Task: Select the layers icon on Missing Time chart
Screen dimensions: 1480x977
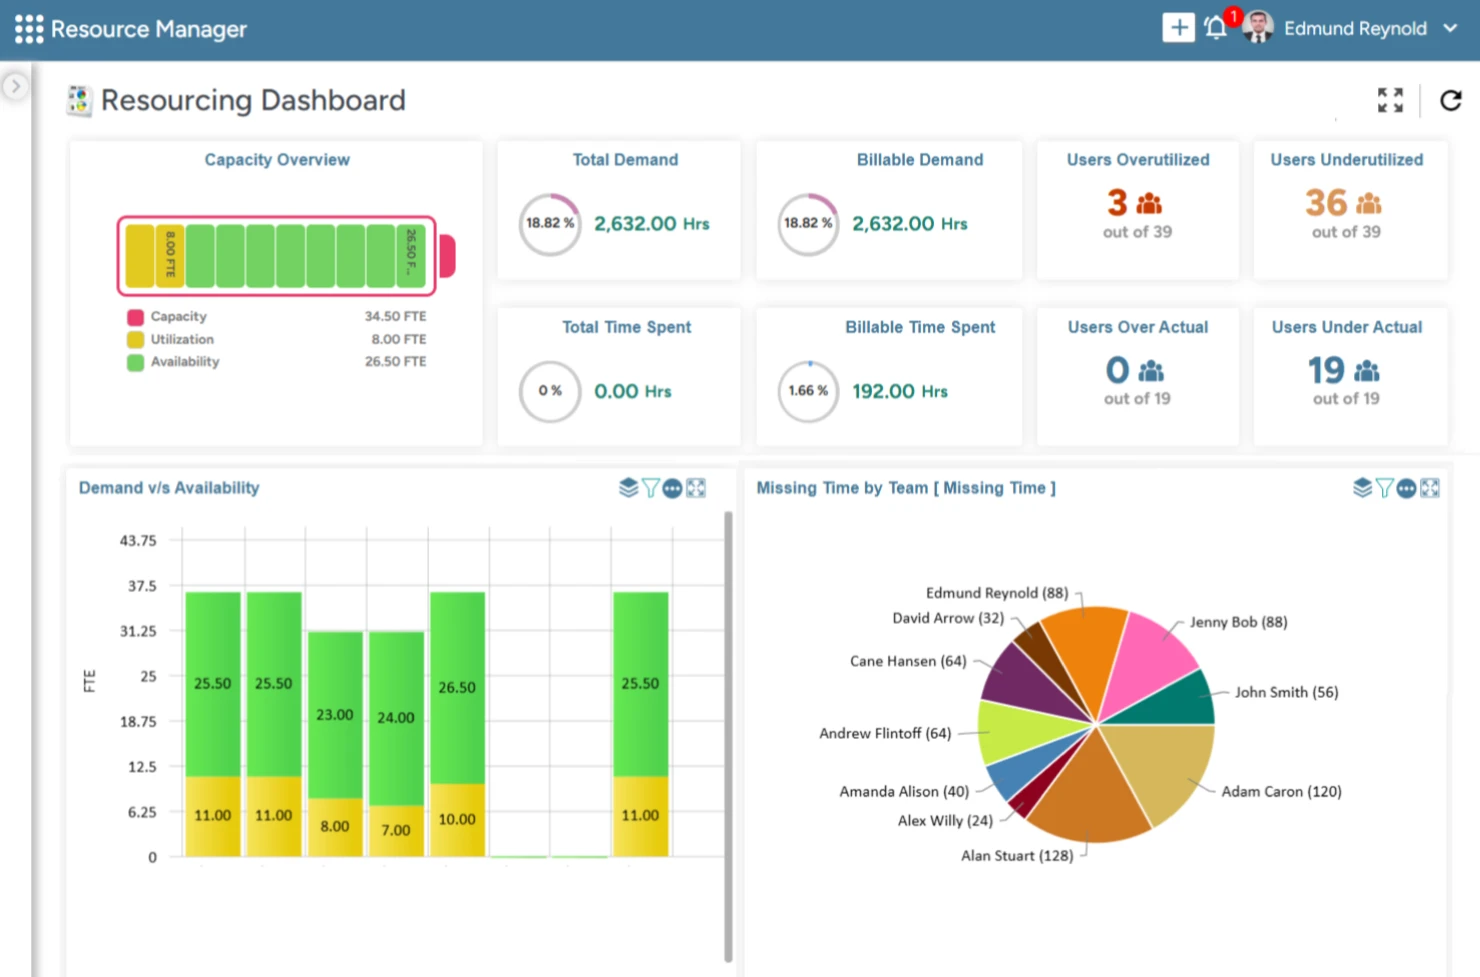Action: (x=1362, y=488)
